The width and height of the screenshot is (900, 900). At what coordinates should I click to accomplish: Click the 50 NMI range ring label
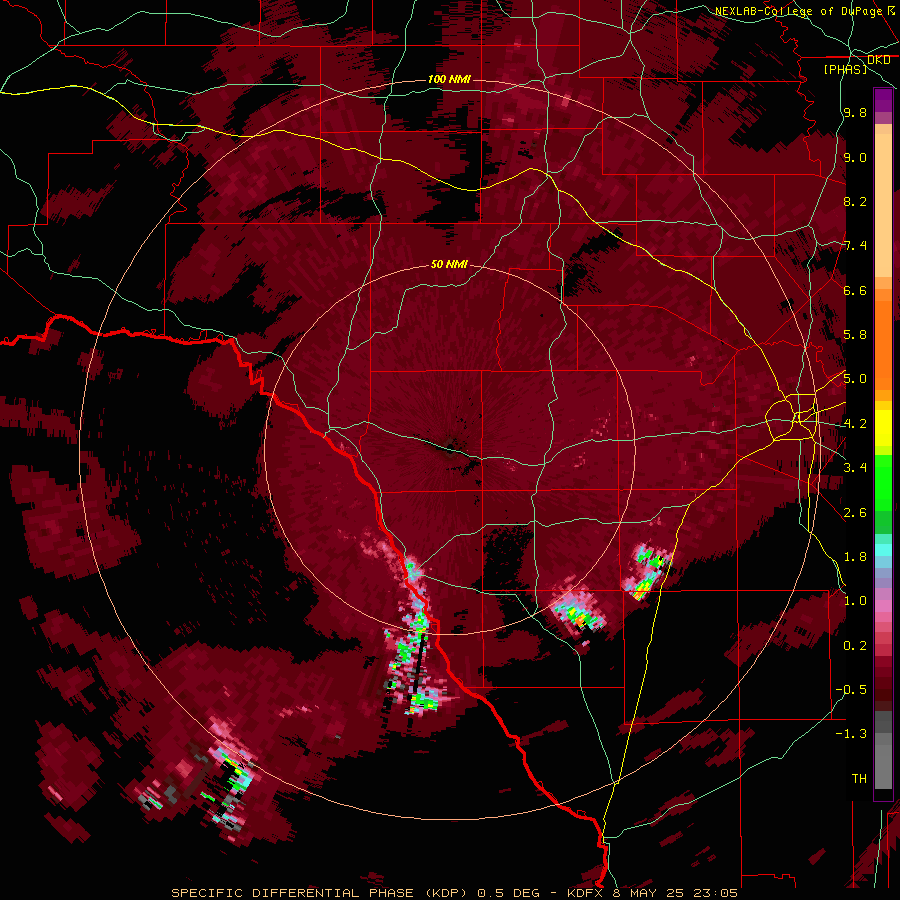click(x=449, y=264)
